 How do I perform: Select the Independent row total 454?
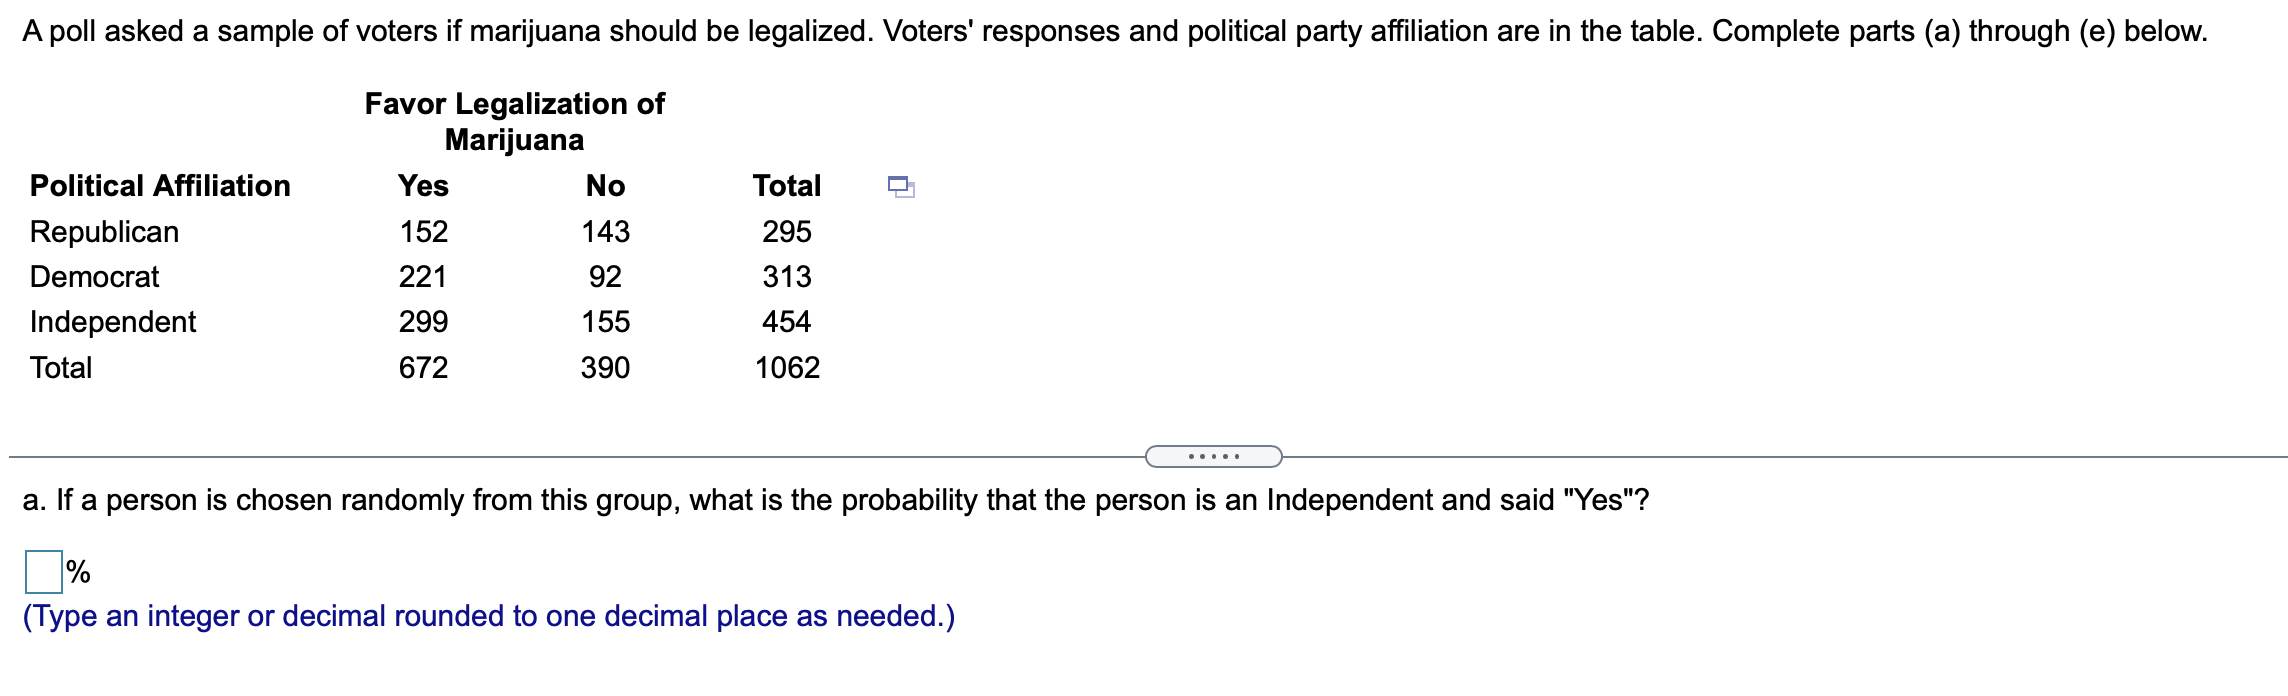pyautogui.click(x=787, y=322)
